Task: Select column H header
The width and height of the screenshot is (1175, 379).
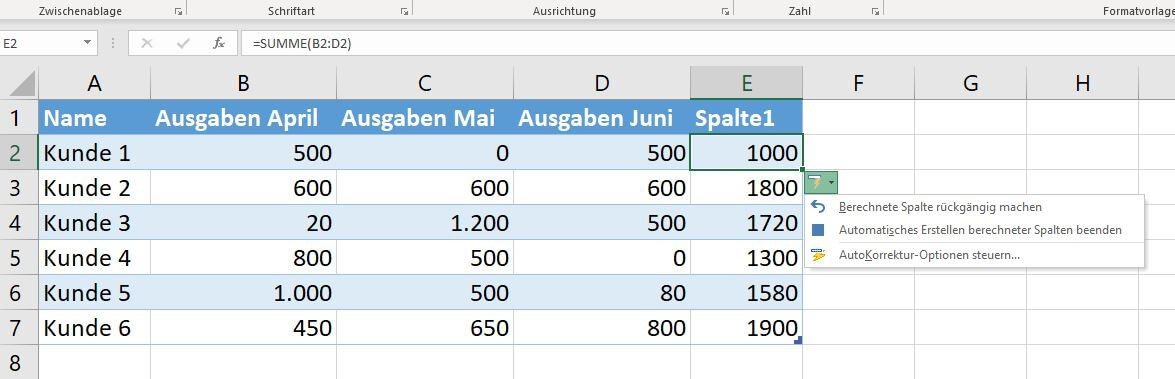Action: click(x=1082, y=83)
